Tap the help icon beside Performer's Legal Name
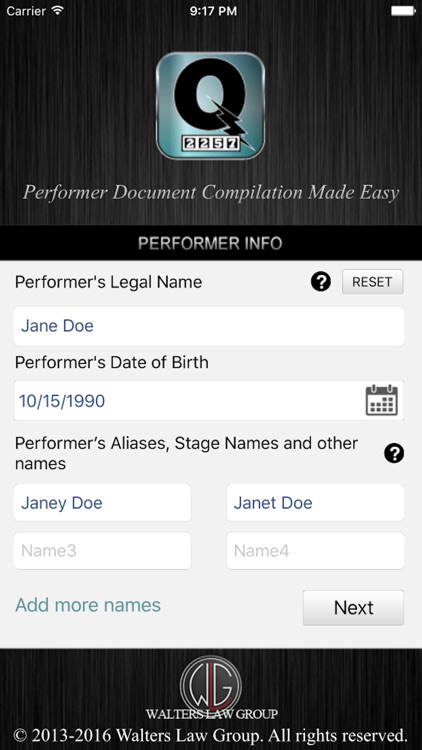This screenshot has height=750, width=422. point(321,282)
